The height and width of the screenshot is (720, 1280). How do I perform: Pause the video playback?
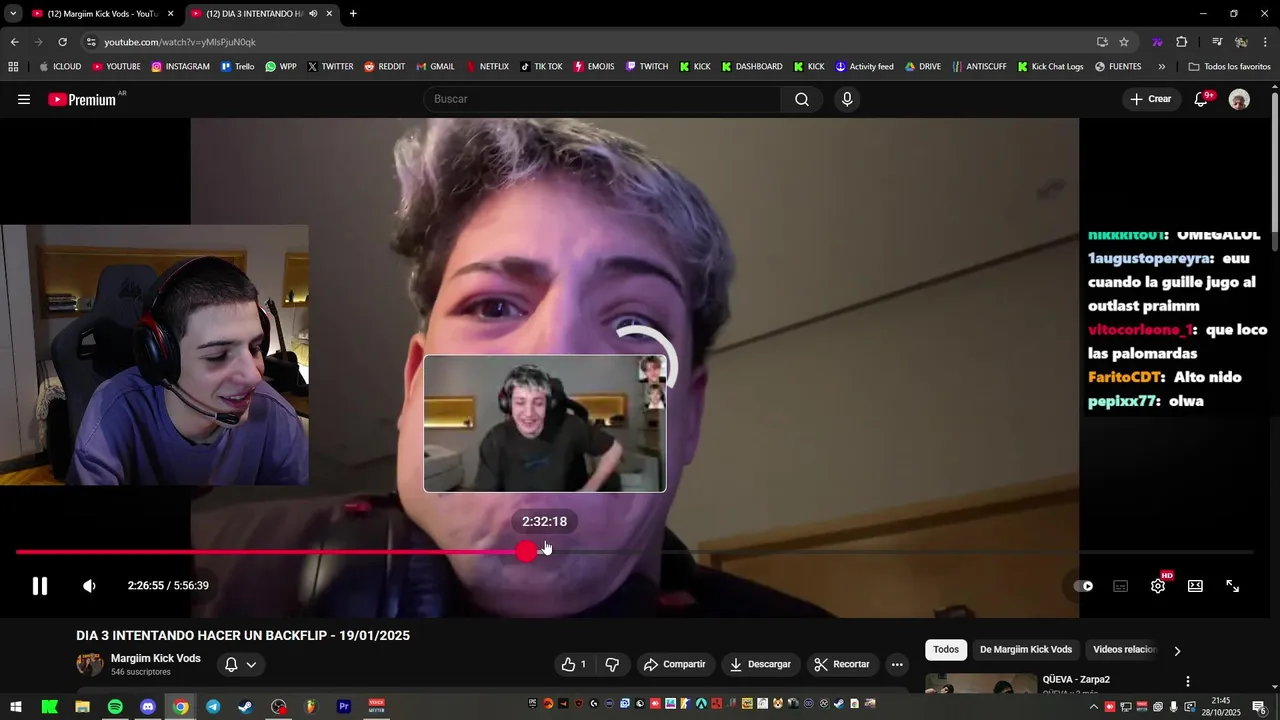pos(40,586)
